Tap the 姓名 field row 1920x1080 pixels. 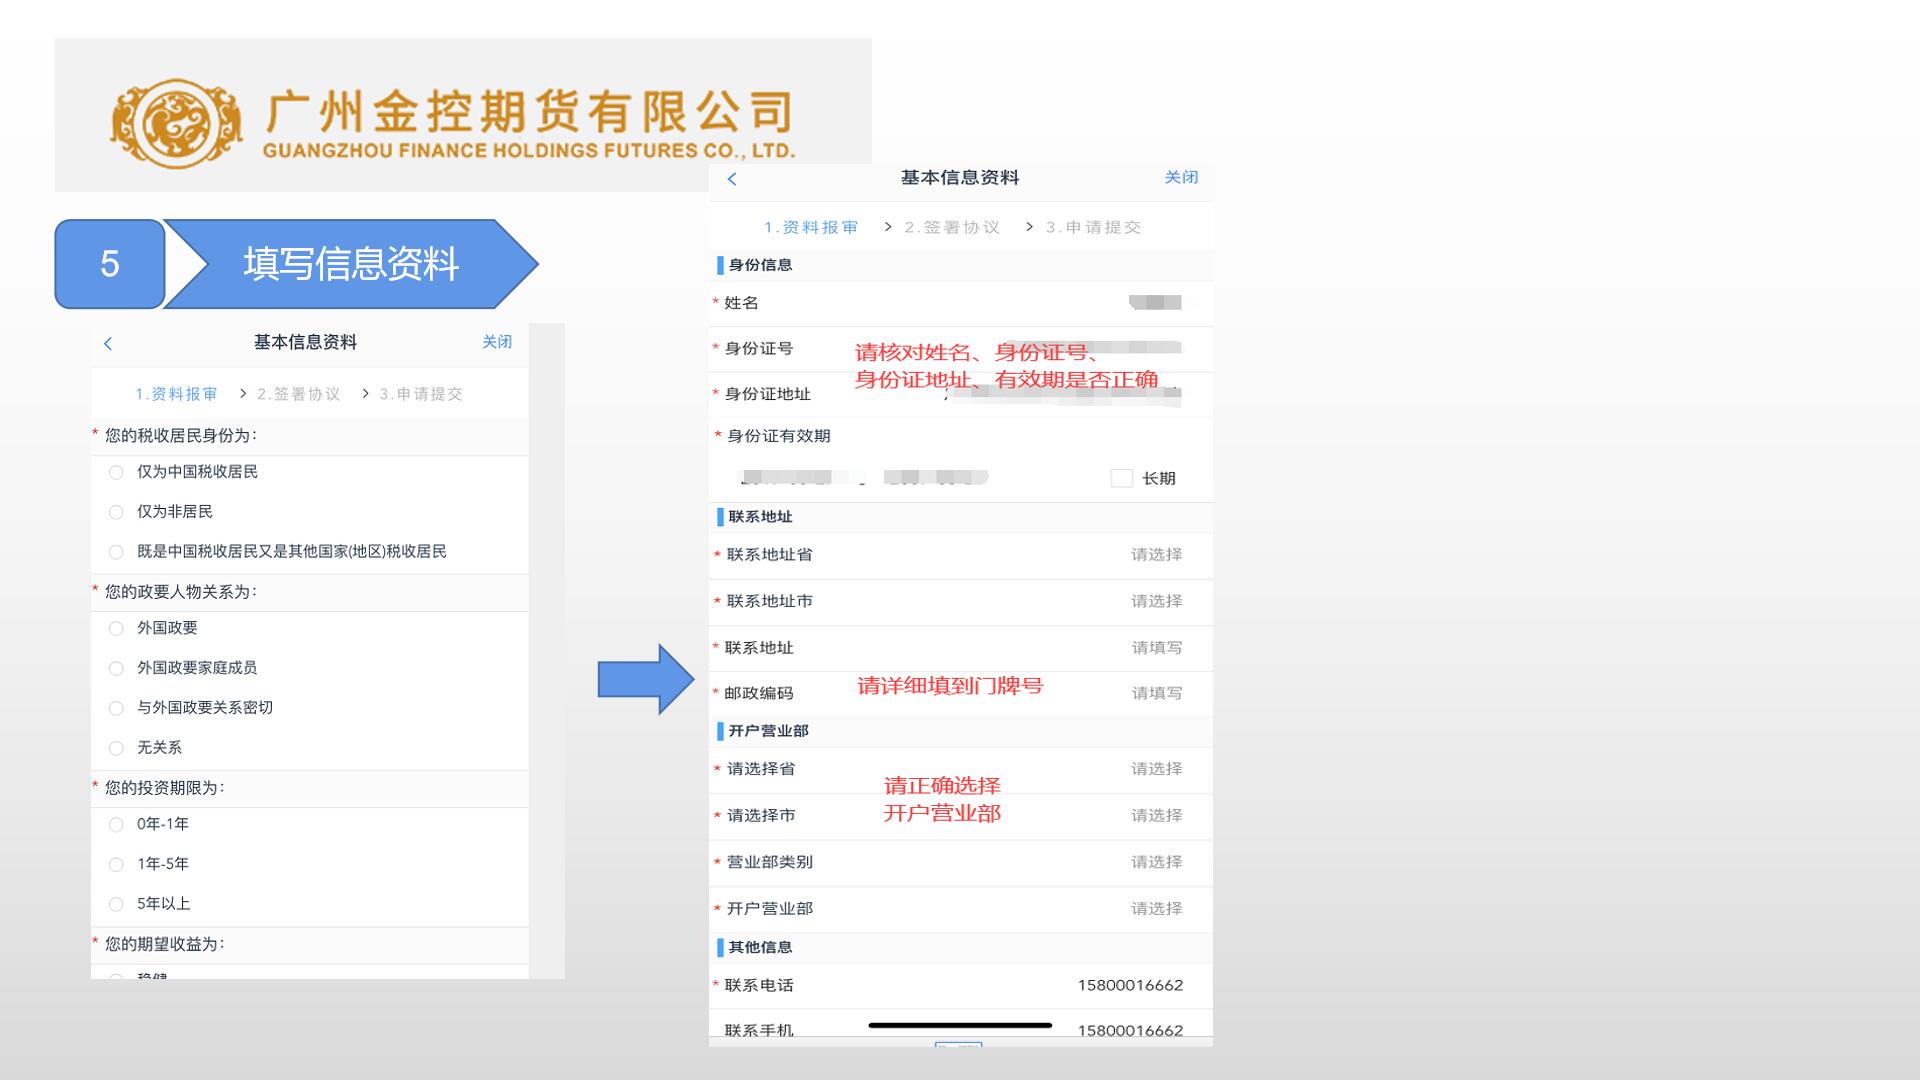[x=961, y=303]
